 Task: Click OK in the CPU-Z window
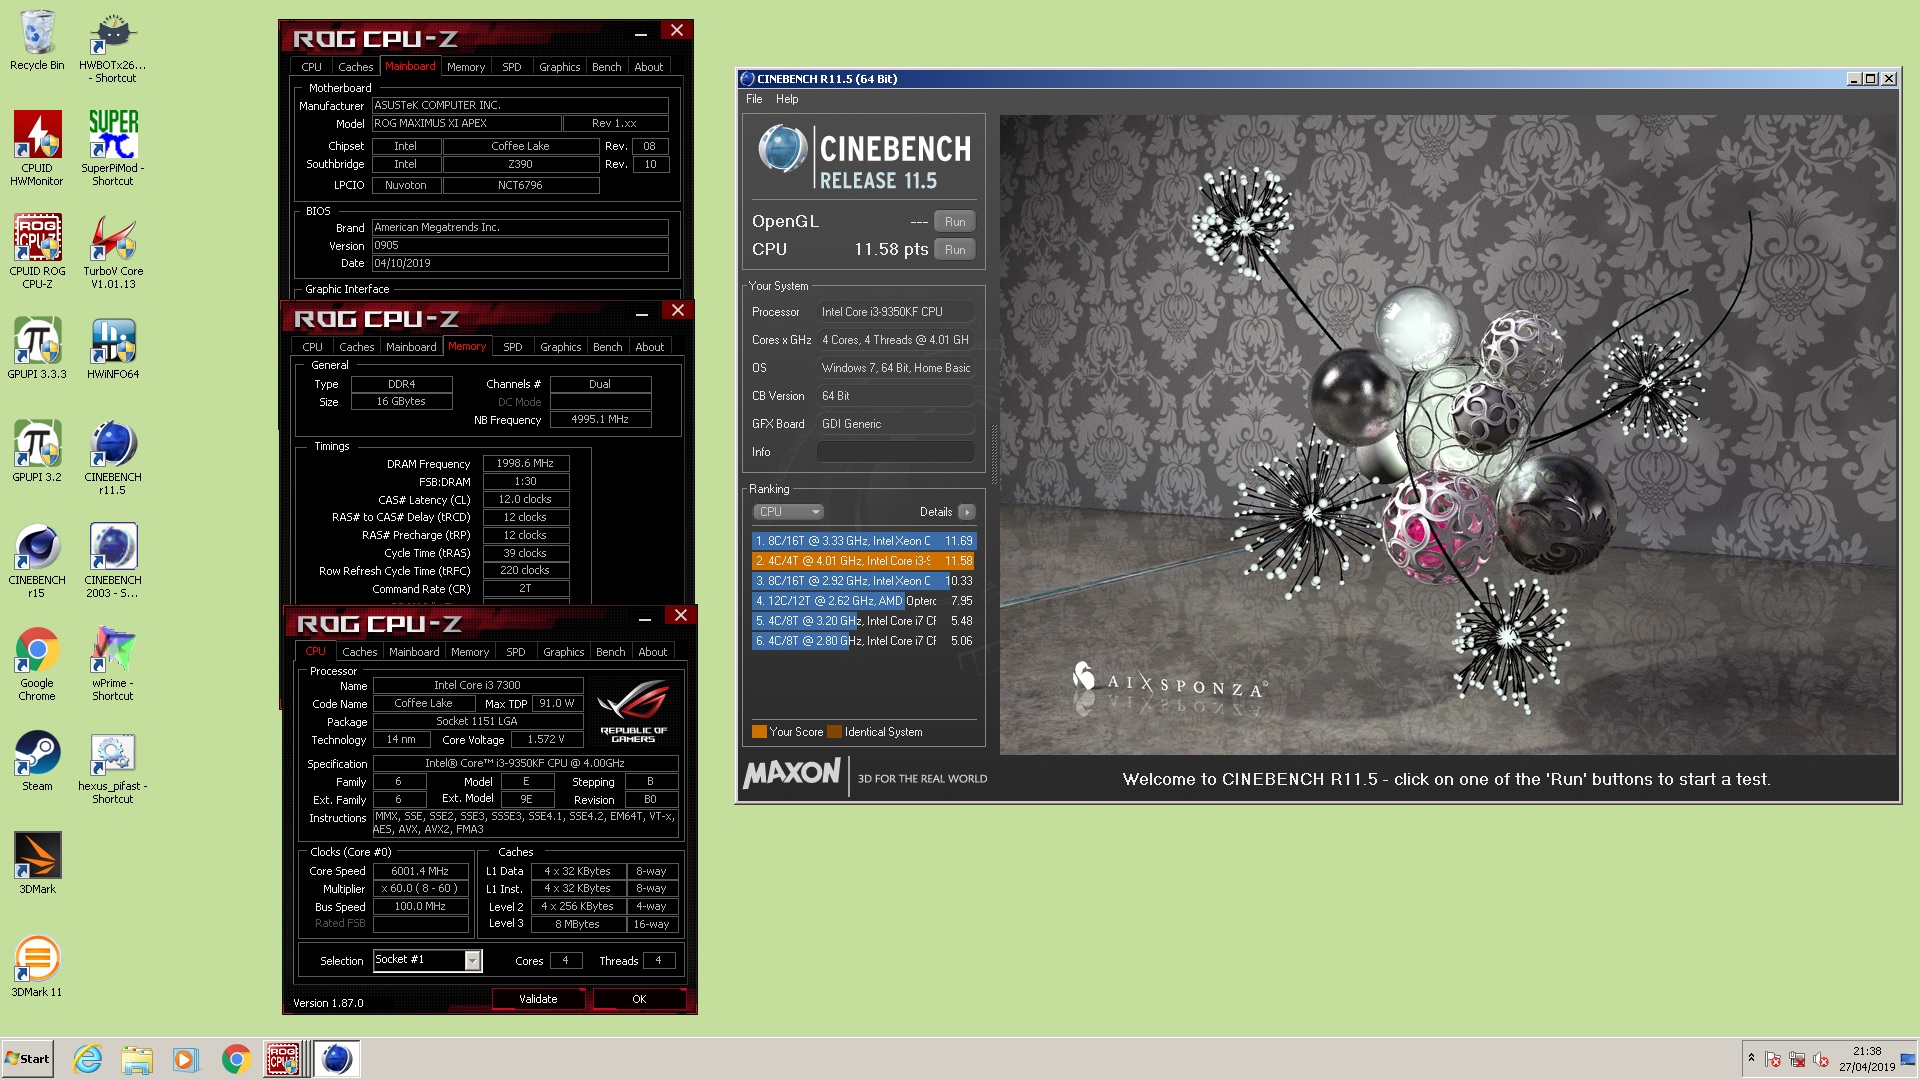[639, 999]
